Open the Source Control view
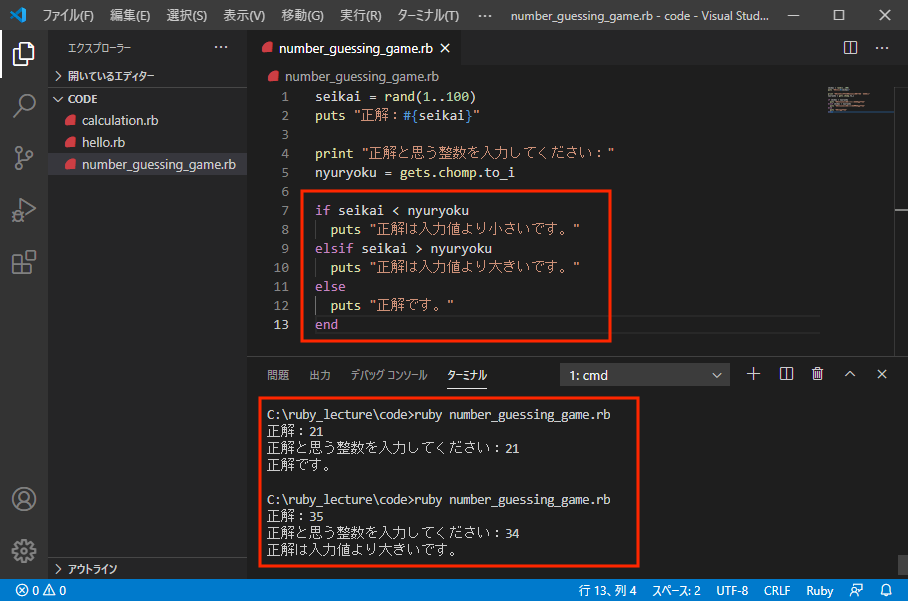Screen dimensions: 908x601 24,157
